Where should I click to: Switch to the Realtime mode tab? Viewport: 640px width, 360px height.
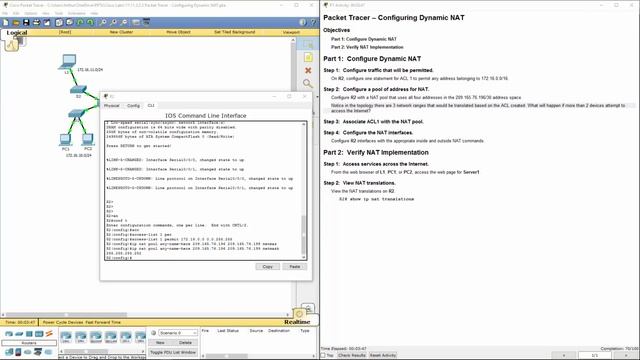[x=297, y=322]
